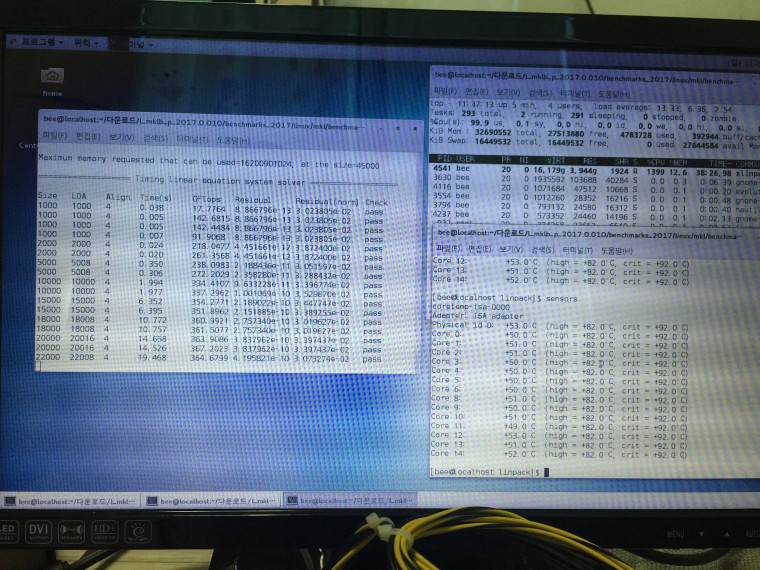The height and width of the screenshot is (570, 760).
Task: Open 보기(V) menu in the sensors terminal
Action: (511, 250)
